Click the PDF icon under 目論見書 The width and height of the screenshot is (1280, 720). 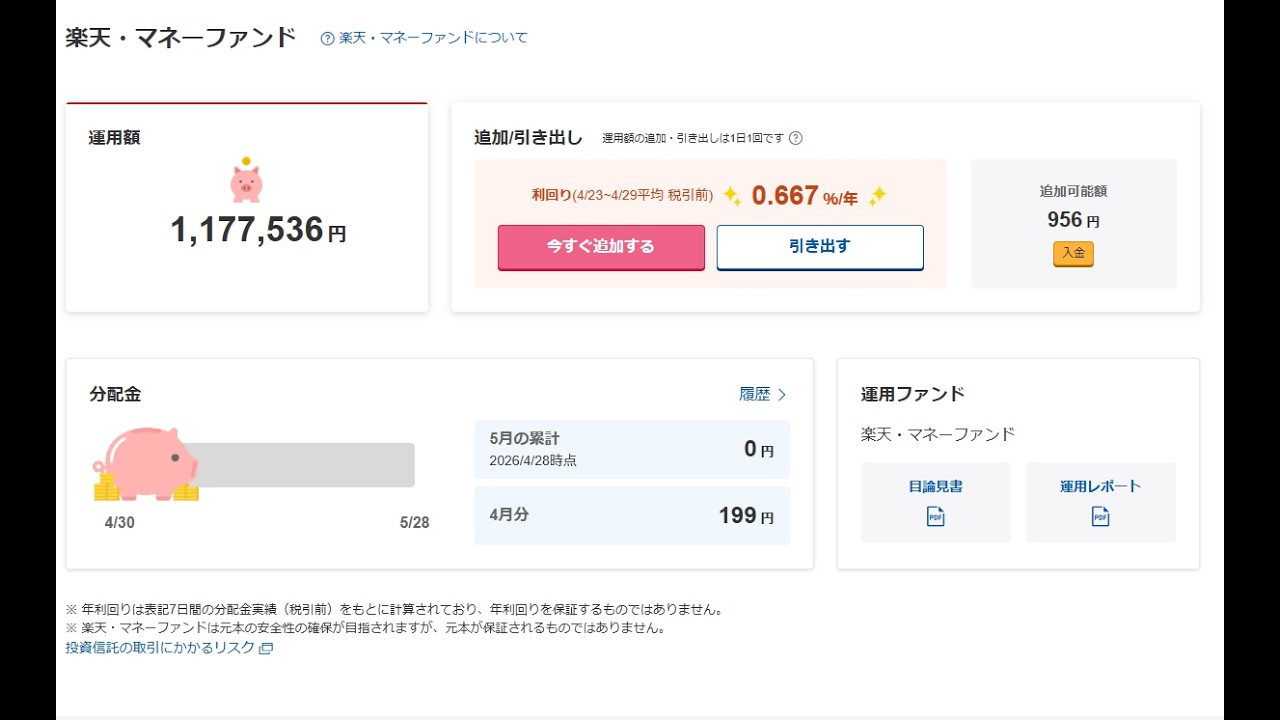coord(936,517)
